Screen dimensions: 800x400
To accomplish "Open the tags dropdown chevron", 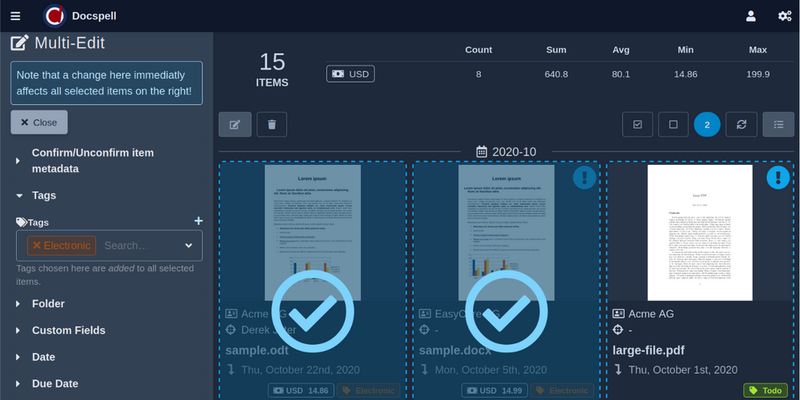I will pyautogui.click(x=188, y=245).
